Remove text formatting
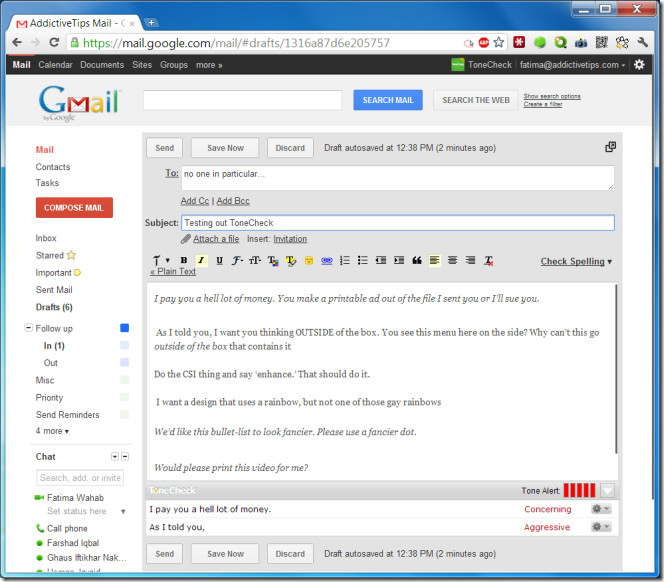 [x=488, y=261]
